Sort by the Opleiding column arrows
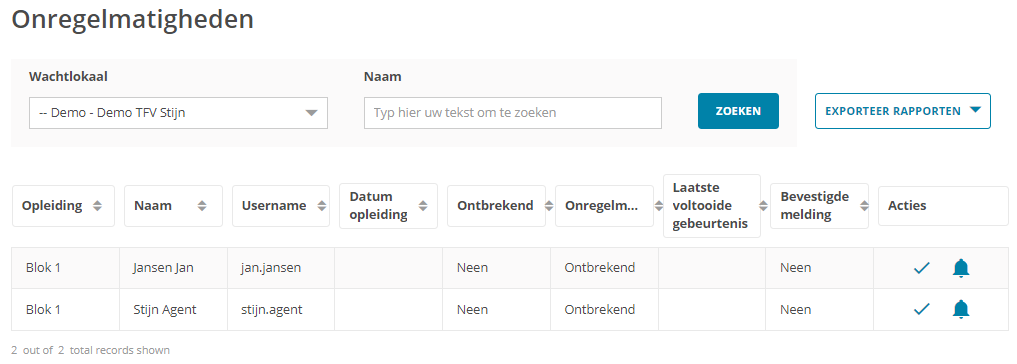 coord(97,206)
